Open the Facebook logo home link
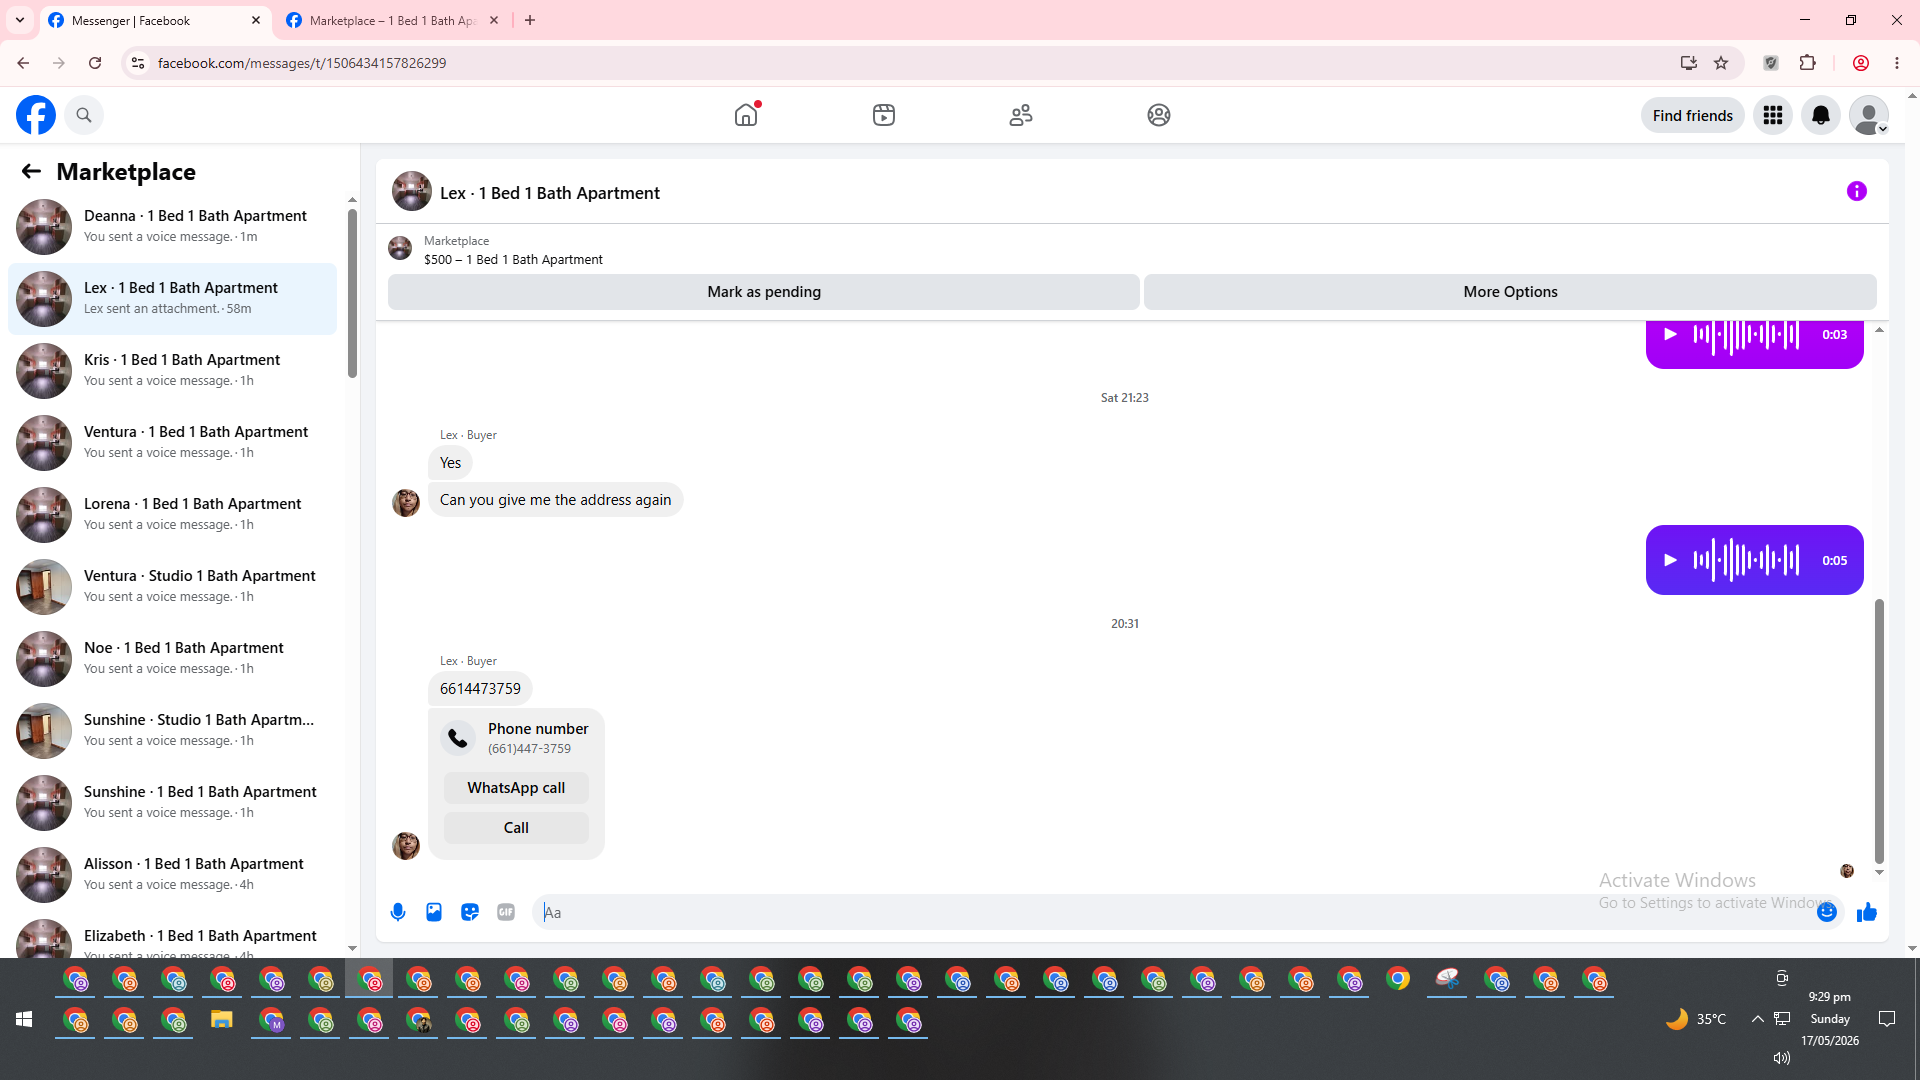This screenshot has height=1080, width=1920. click(x=36, y=115)
